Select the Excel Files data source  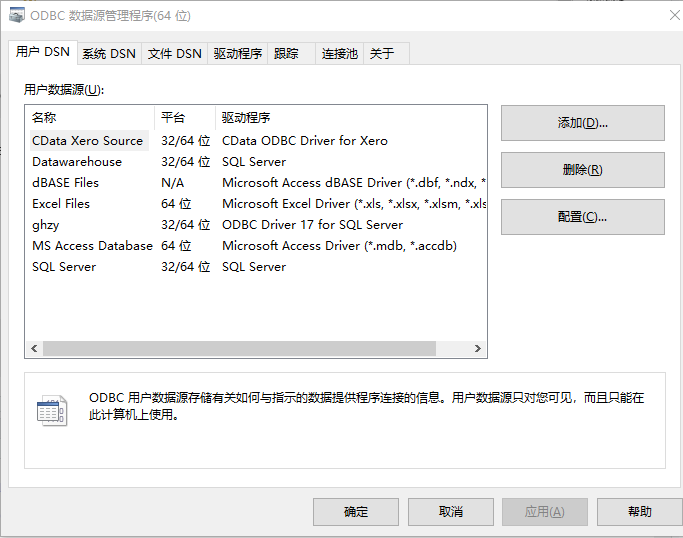61,204
